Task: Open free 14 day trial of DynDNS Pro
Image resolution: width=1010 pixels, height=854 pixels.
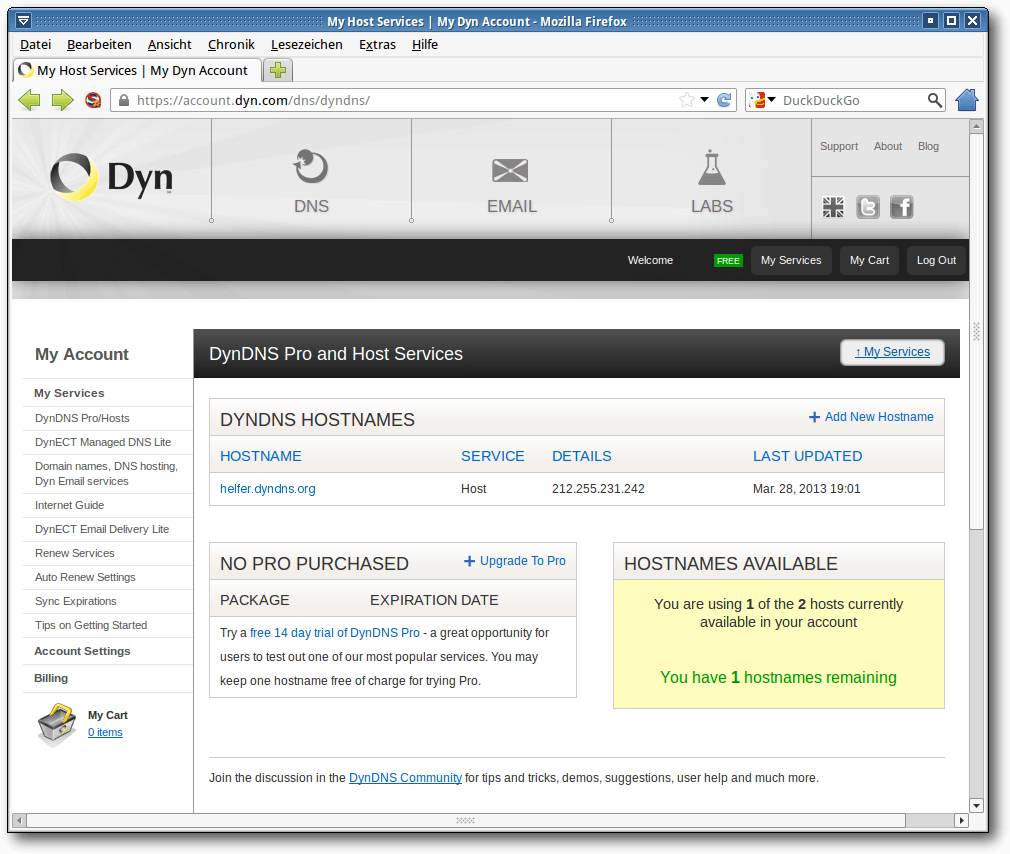Action: click(x=335, y=633)
